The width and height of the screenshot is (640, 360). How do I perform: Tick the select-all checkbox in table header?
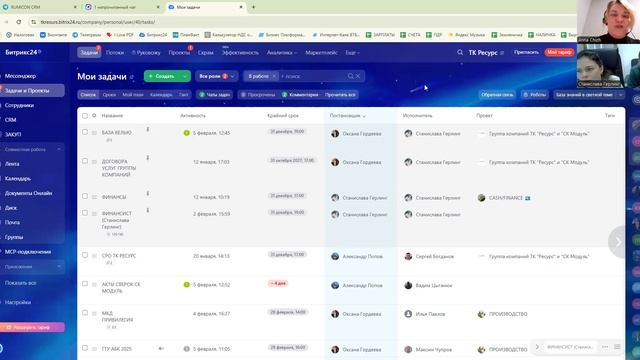tap(85, 116)
